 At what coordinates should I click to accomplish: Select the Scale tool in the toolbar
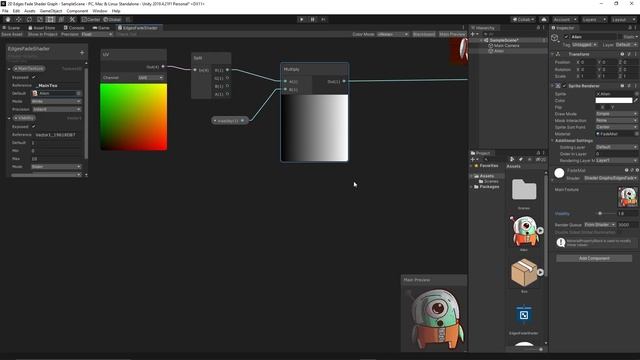click(x=40, y=19)
